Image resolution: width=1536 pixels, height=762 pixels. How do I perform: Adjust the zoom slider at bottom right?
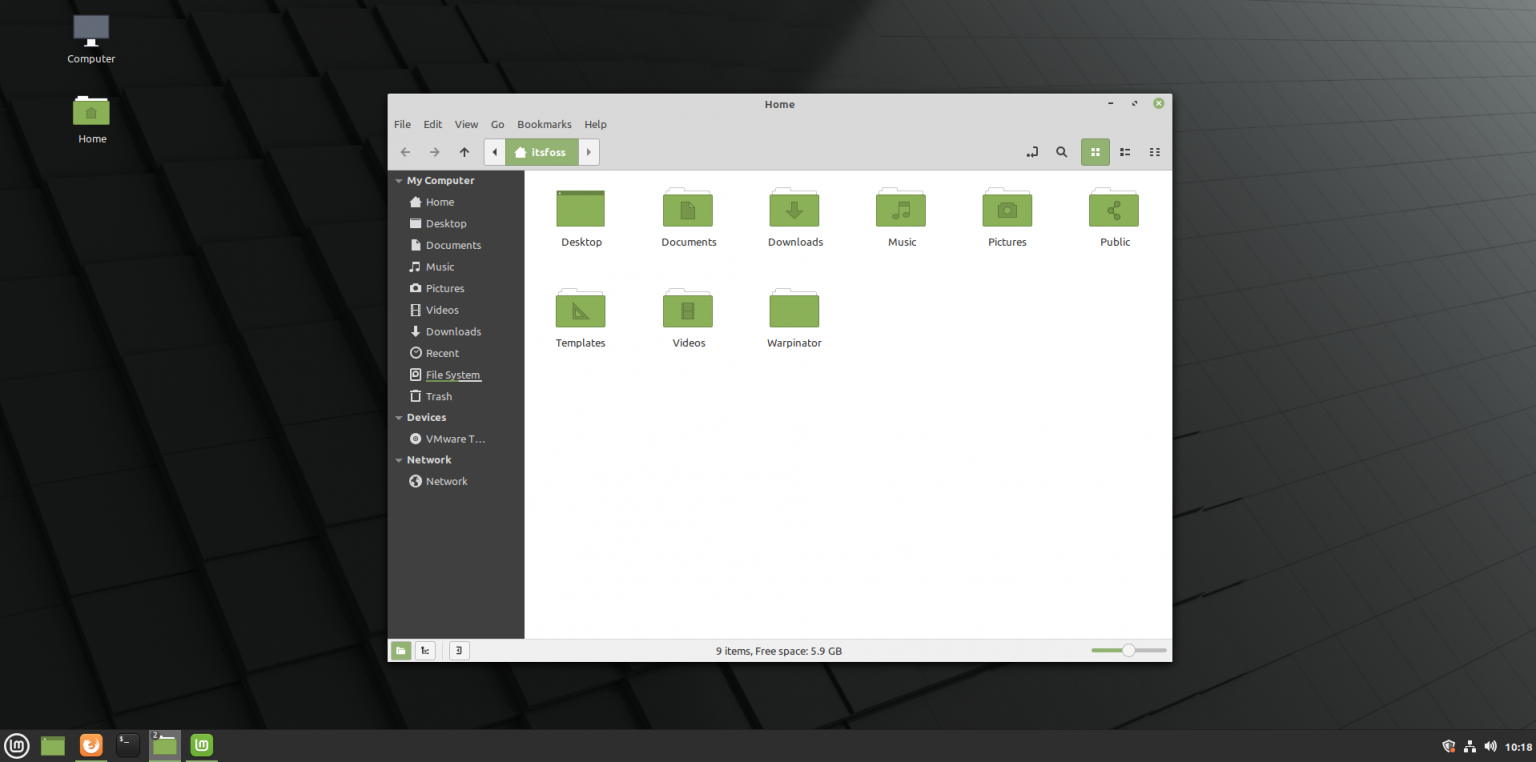[1128, 650]
